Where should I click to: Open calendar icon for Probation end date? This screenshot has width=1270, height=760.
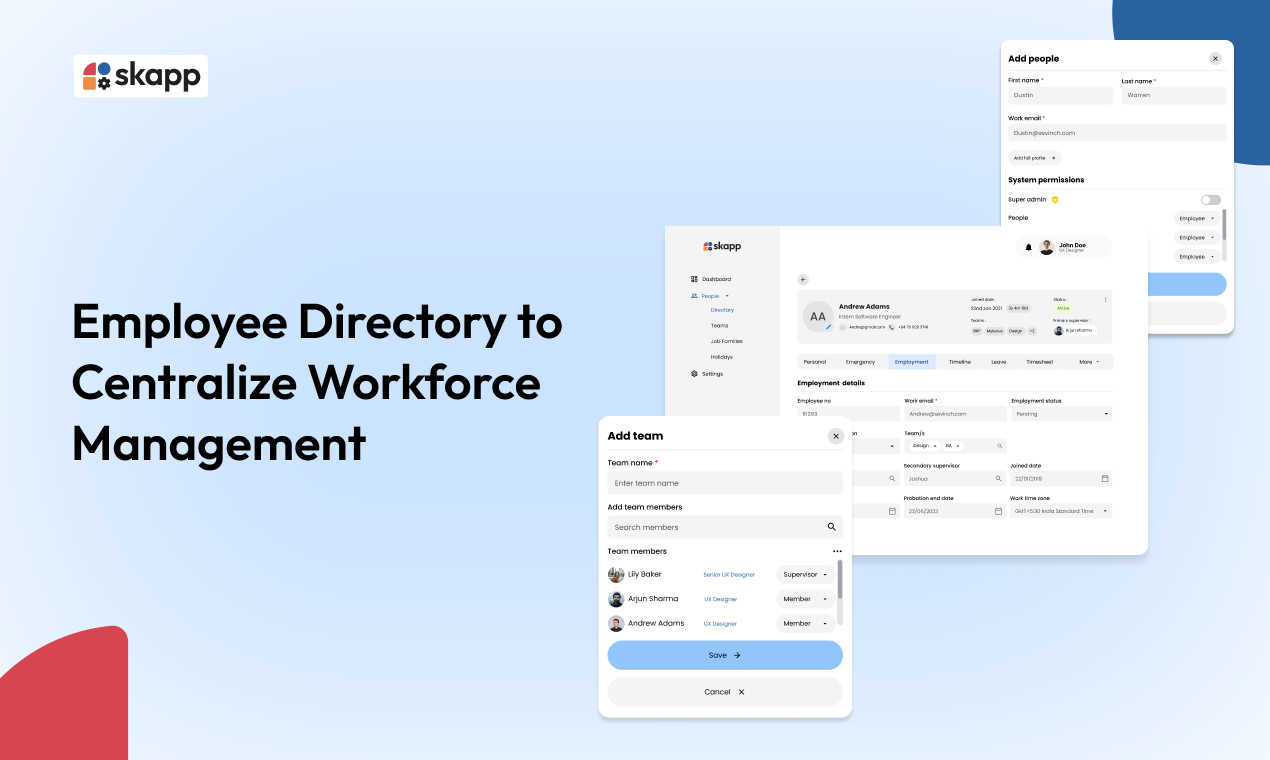[998, 511]
